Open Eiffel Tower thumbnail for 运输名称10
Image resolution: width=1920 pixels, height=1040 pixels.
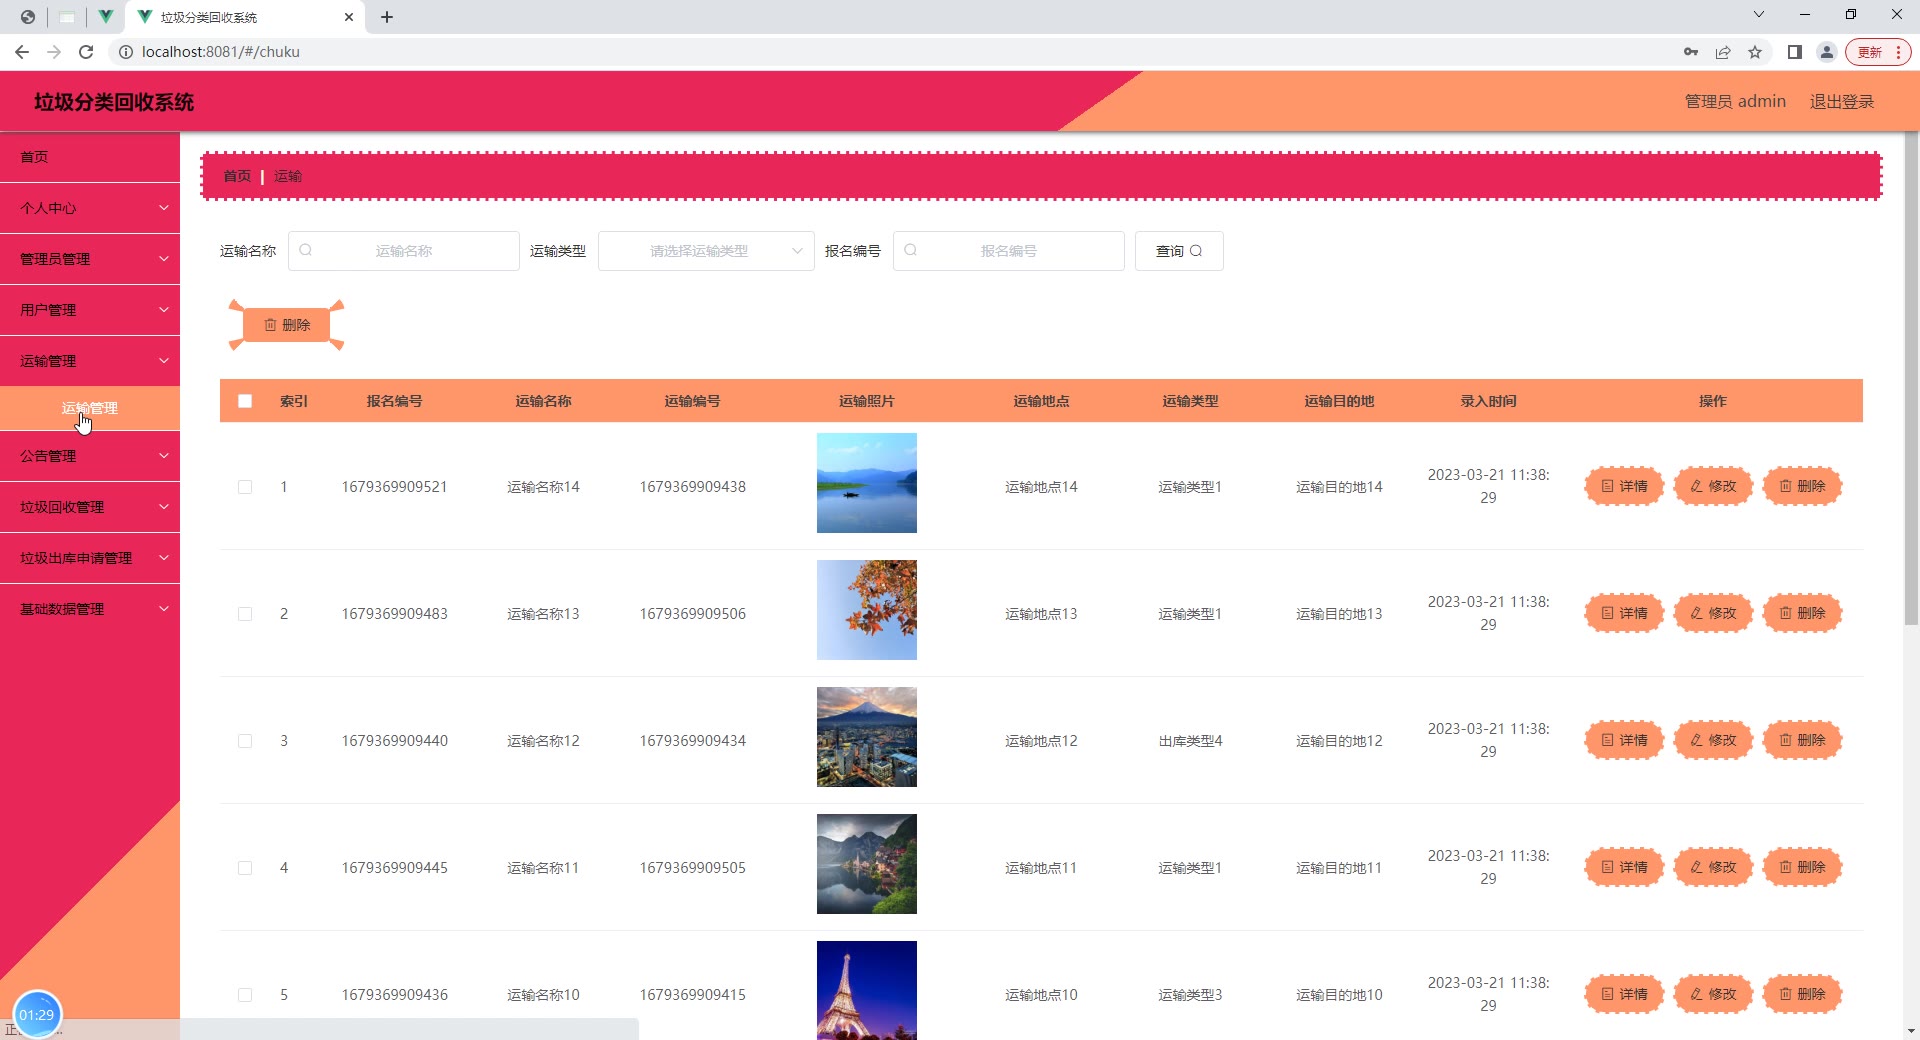[x=867, y=990]
